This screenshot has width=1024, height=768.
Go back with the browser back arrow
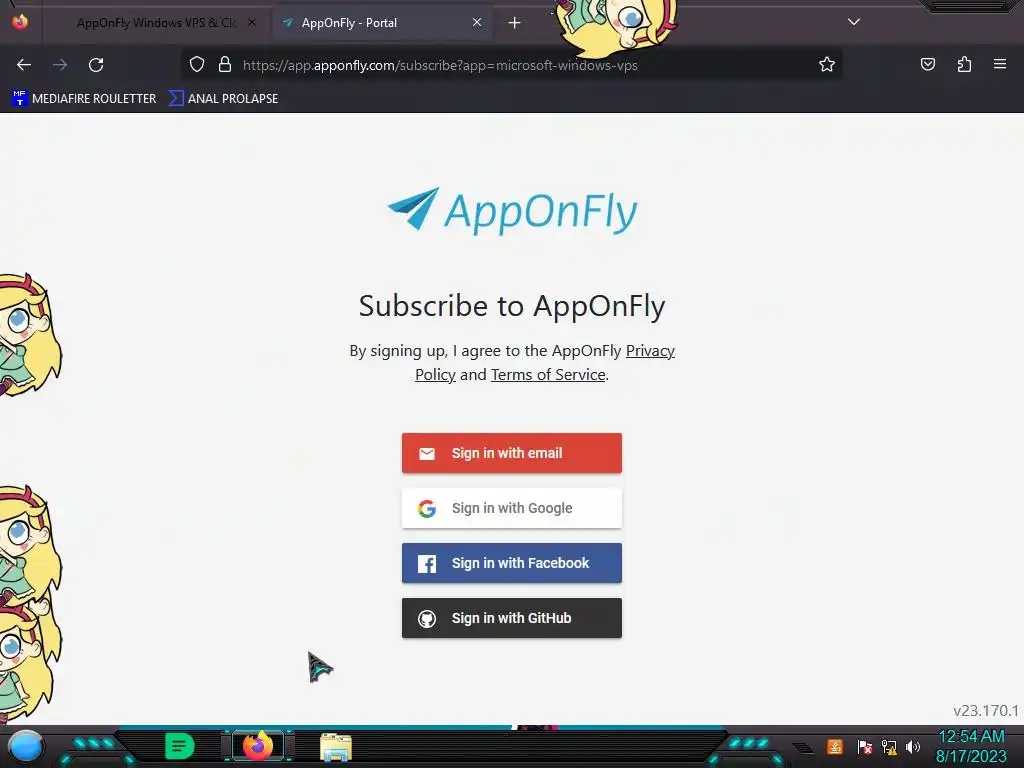(24, 65)
